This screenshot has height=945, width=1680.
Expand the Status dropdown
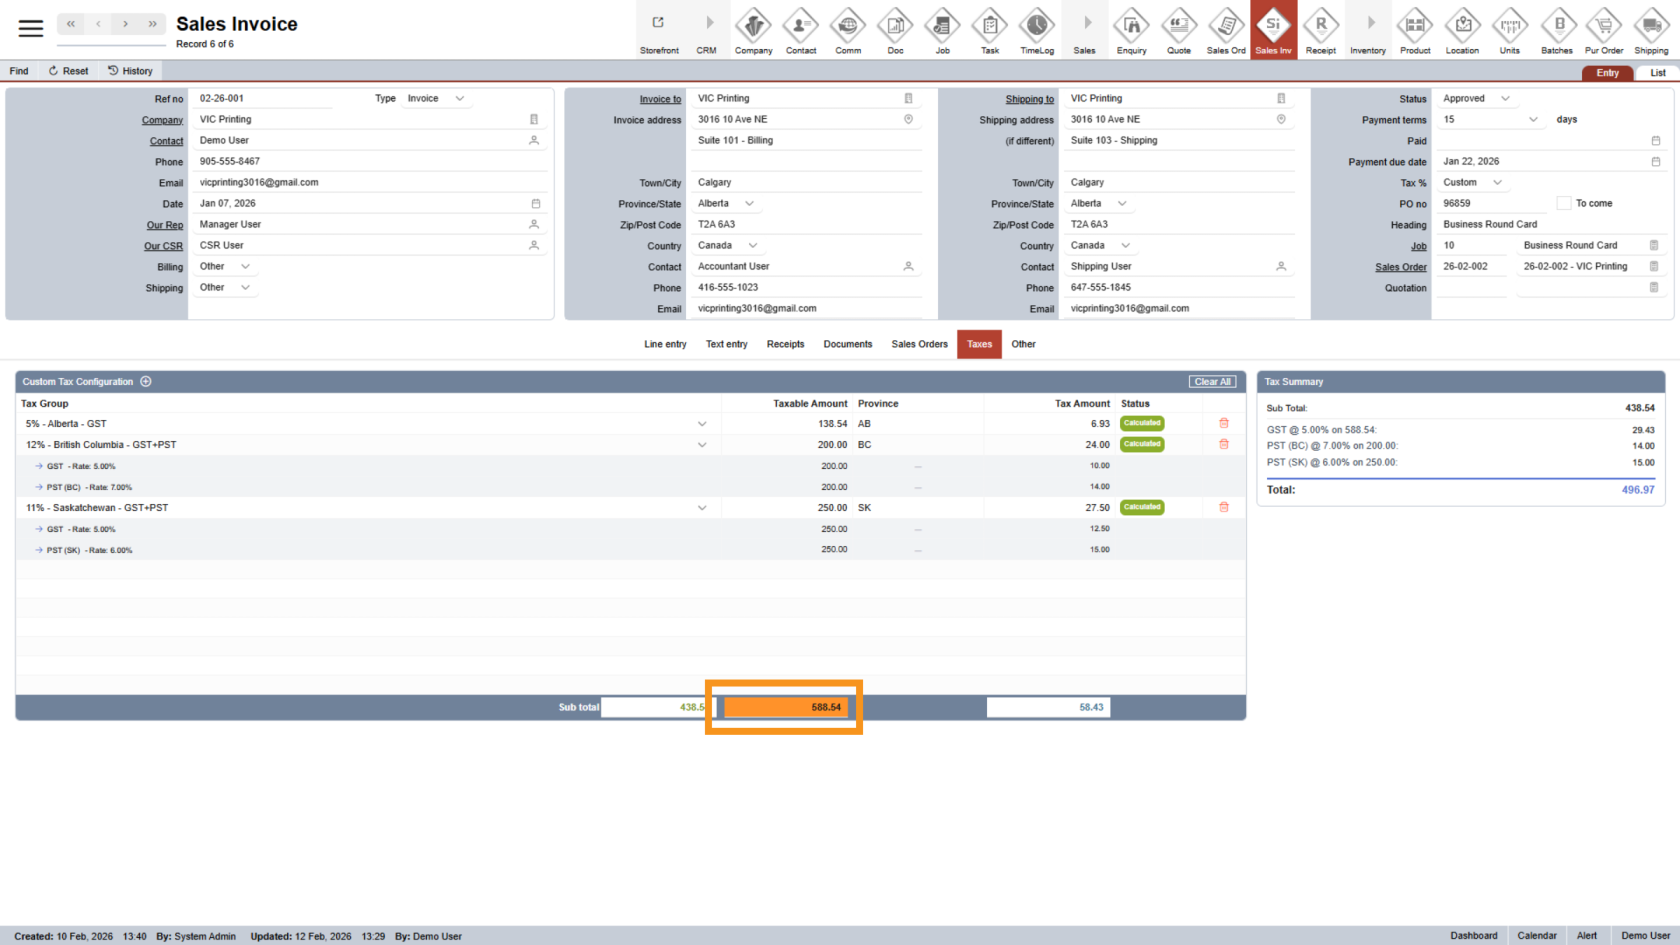(1505, 99)
